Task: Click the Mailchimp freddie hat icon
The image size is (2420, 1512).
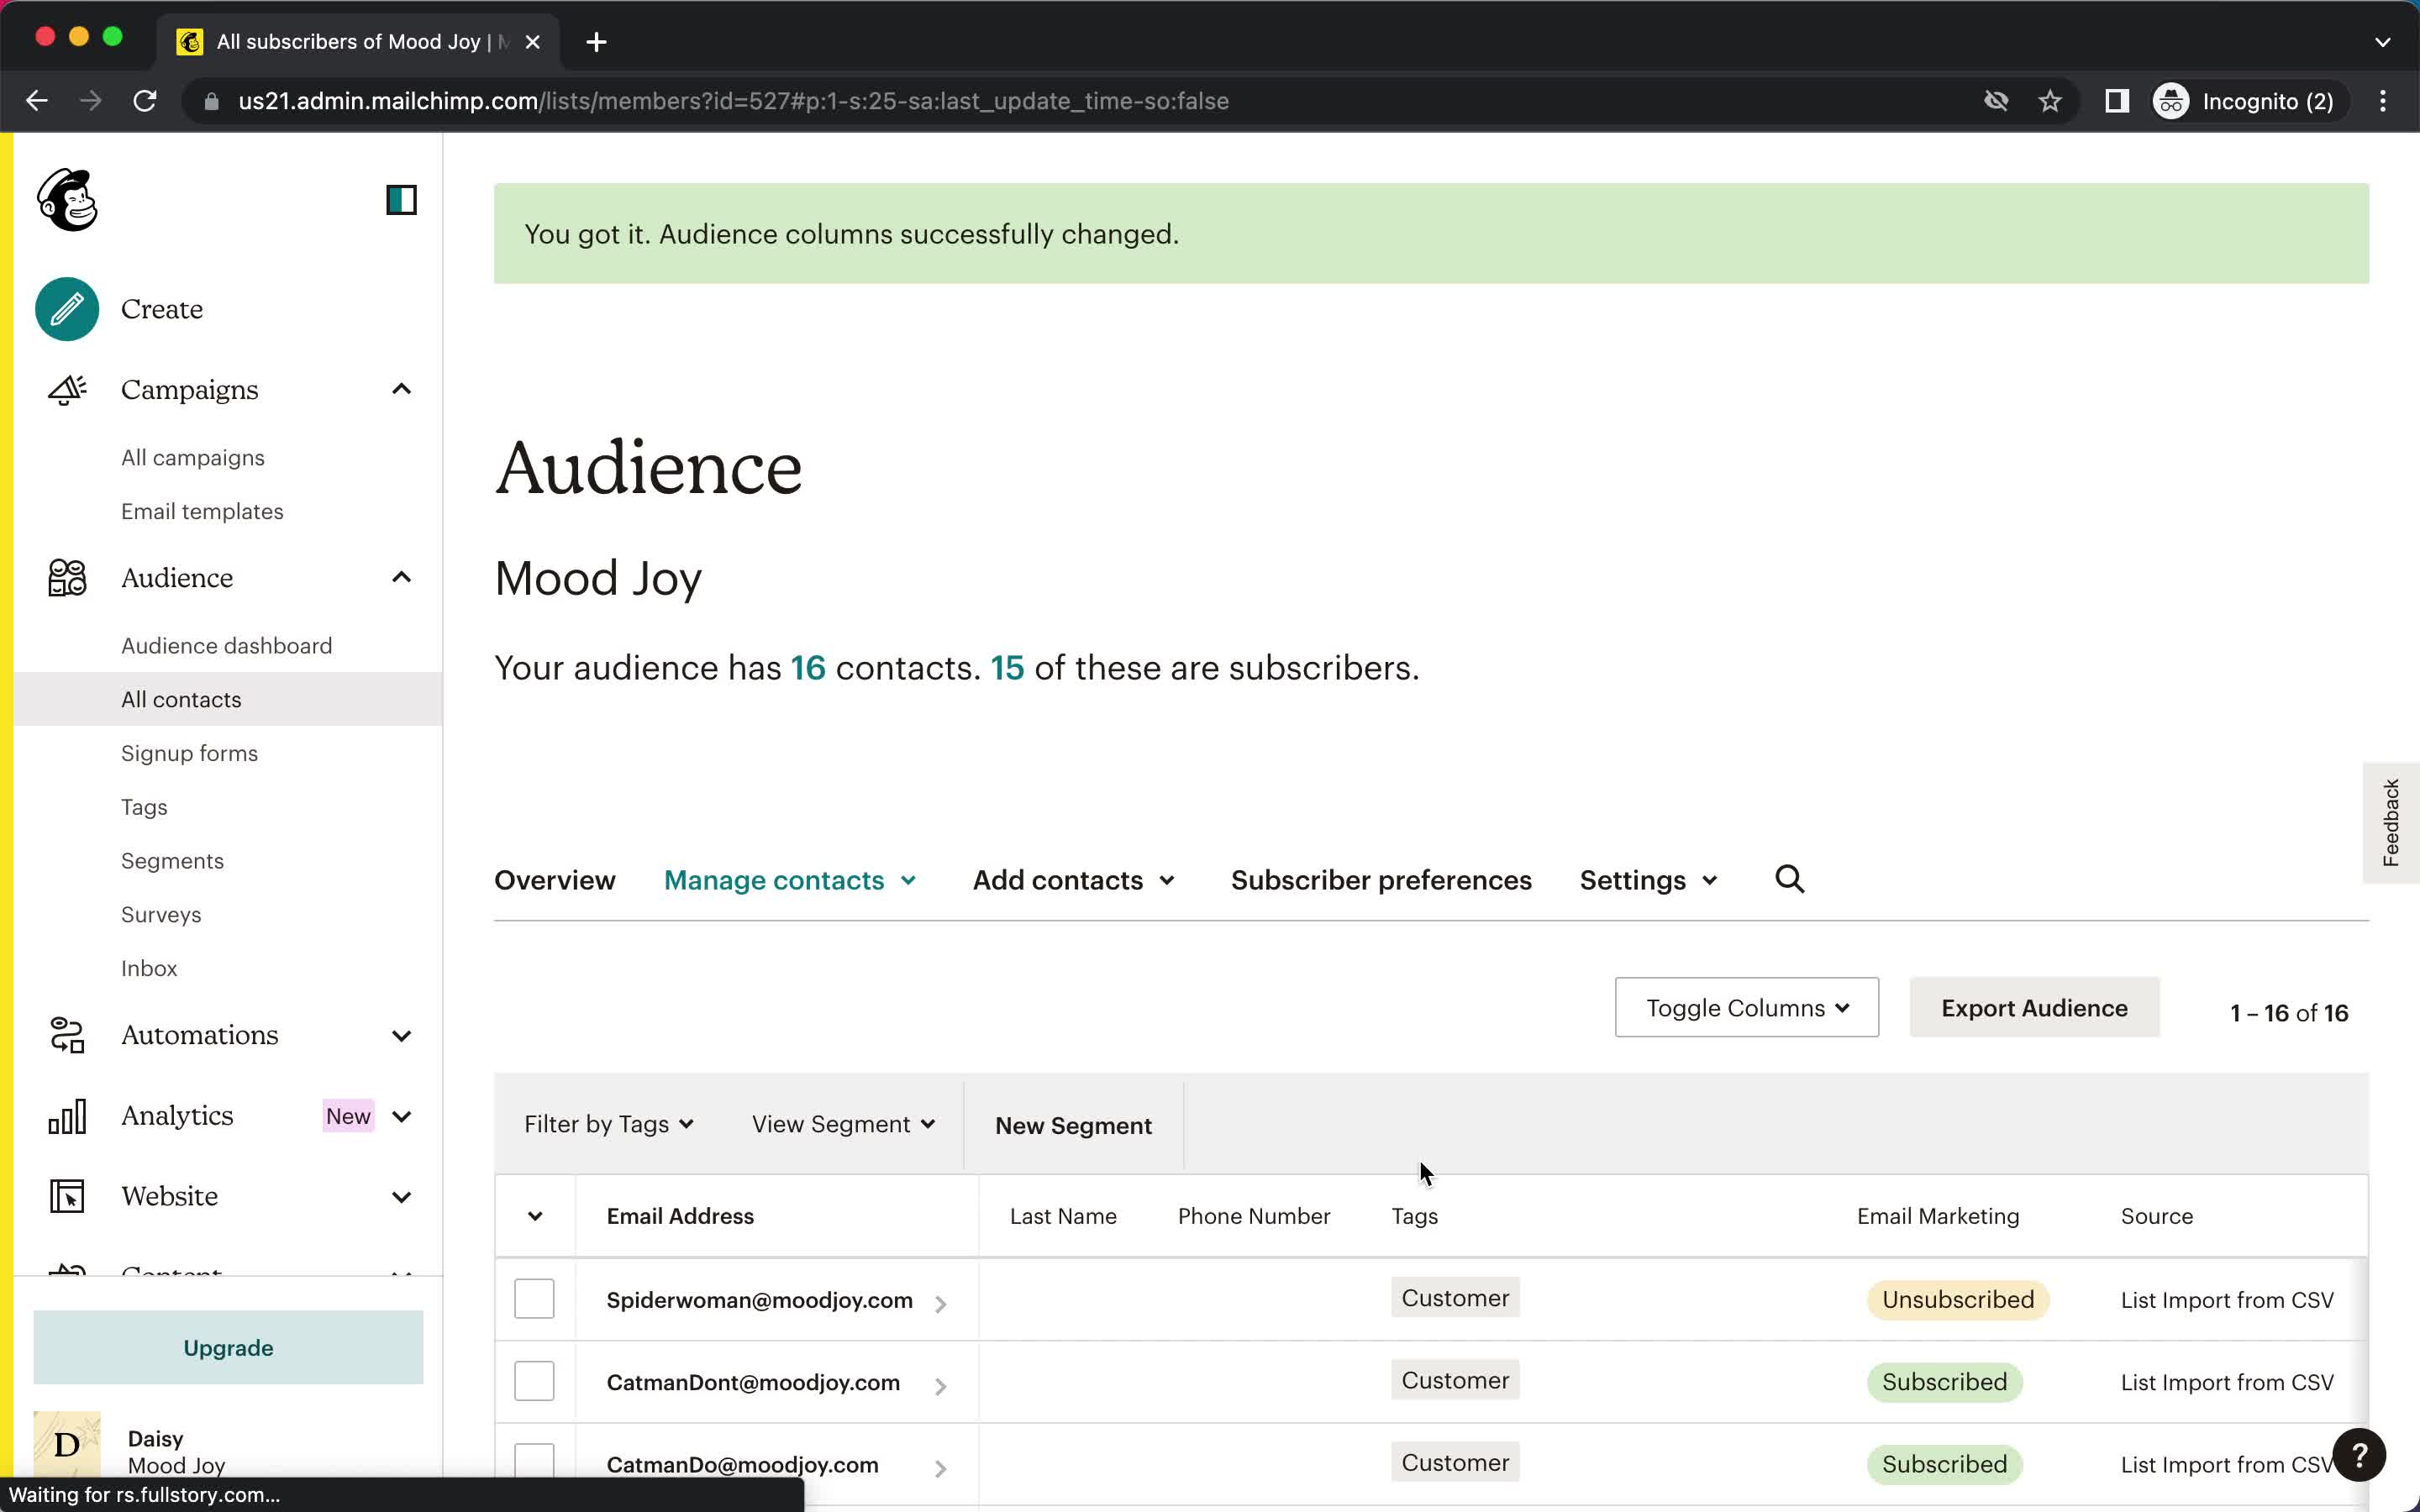Action: (x=68, y=198)
